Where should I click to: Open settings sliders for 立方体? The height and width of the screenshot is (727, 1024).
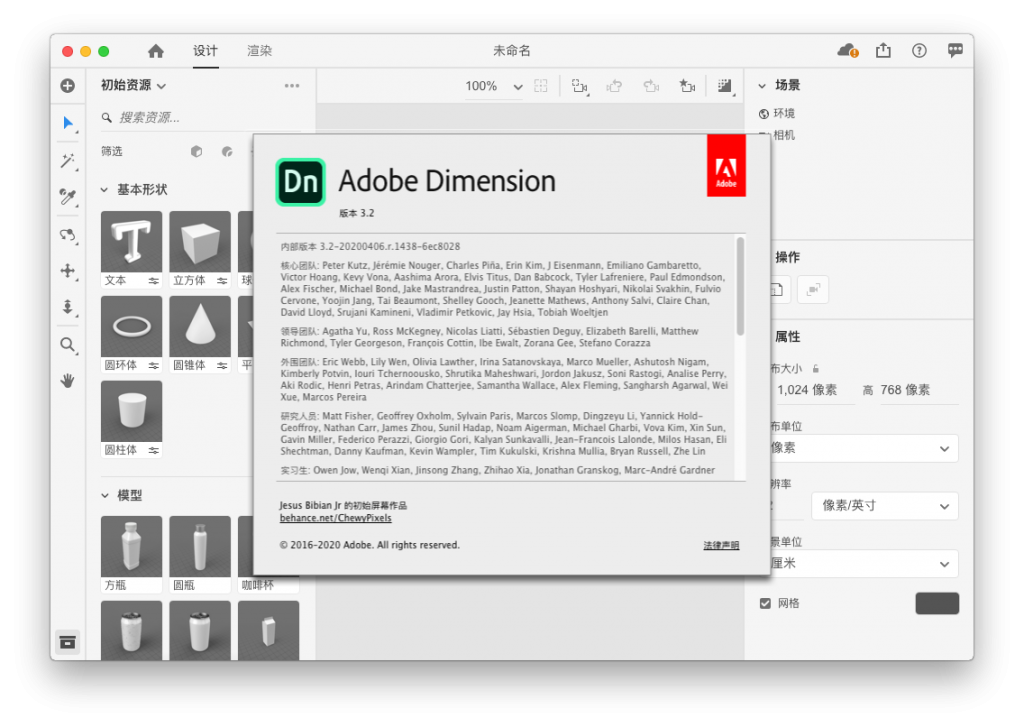[222, 281]
